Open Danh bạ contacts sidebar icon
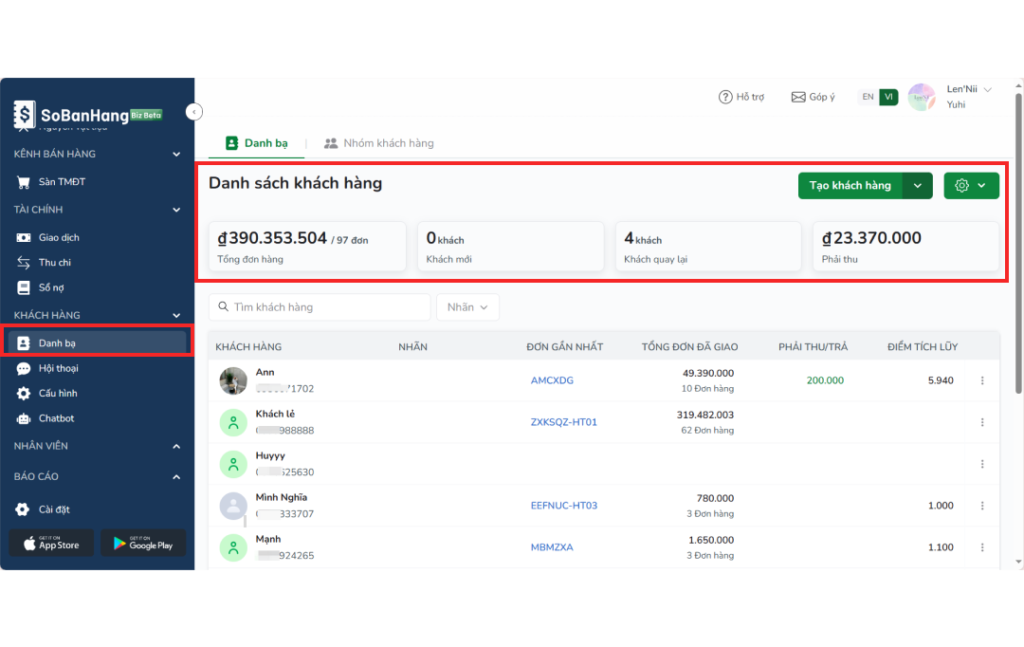This screenshot has width=1024, height=647. 24,343
